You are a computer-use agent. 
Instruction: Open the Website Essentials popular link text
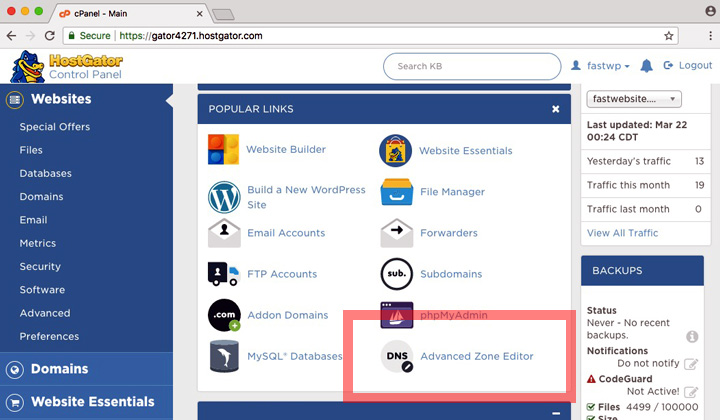click(x=466, y=151)
